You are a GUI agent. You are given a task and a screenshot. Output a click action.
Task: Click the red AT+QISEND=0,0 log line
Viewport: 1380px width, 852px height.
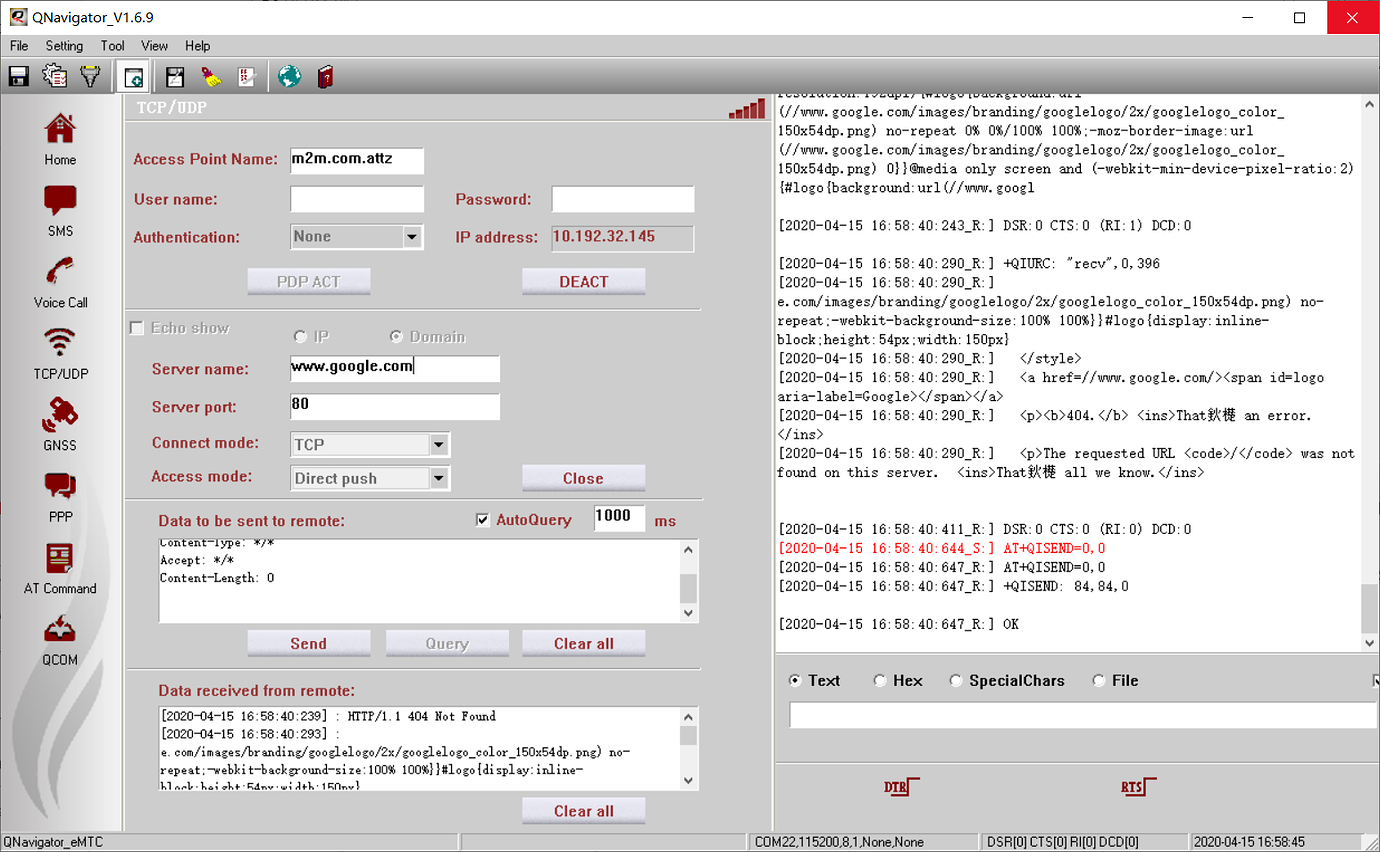click(x=941, y=548)
